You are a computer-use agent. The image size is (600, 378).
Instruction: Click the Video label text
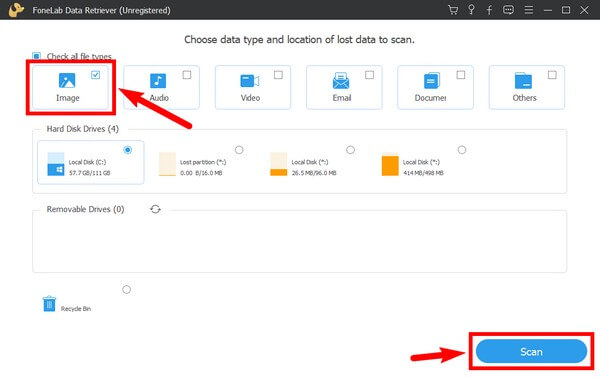[250, 98]
